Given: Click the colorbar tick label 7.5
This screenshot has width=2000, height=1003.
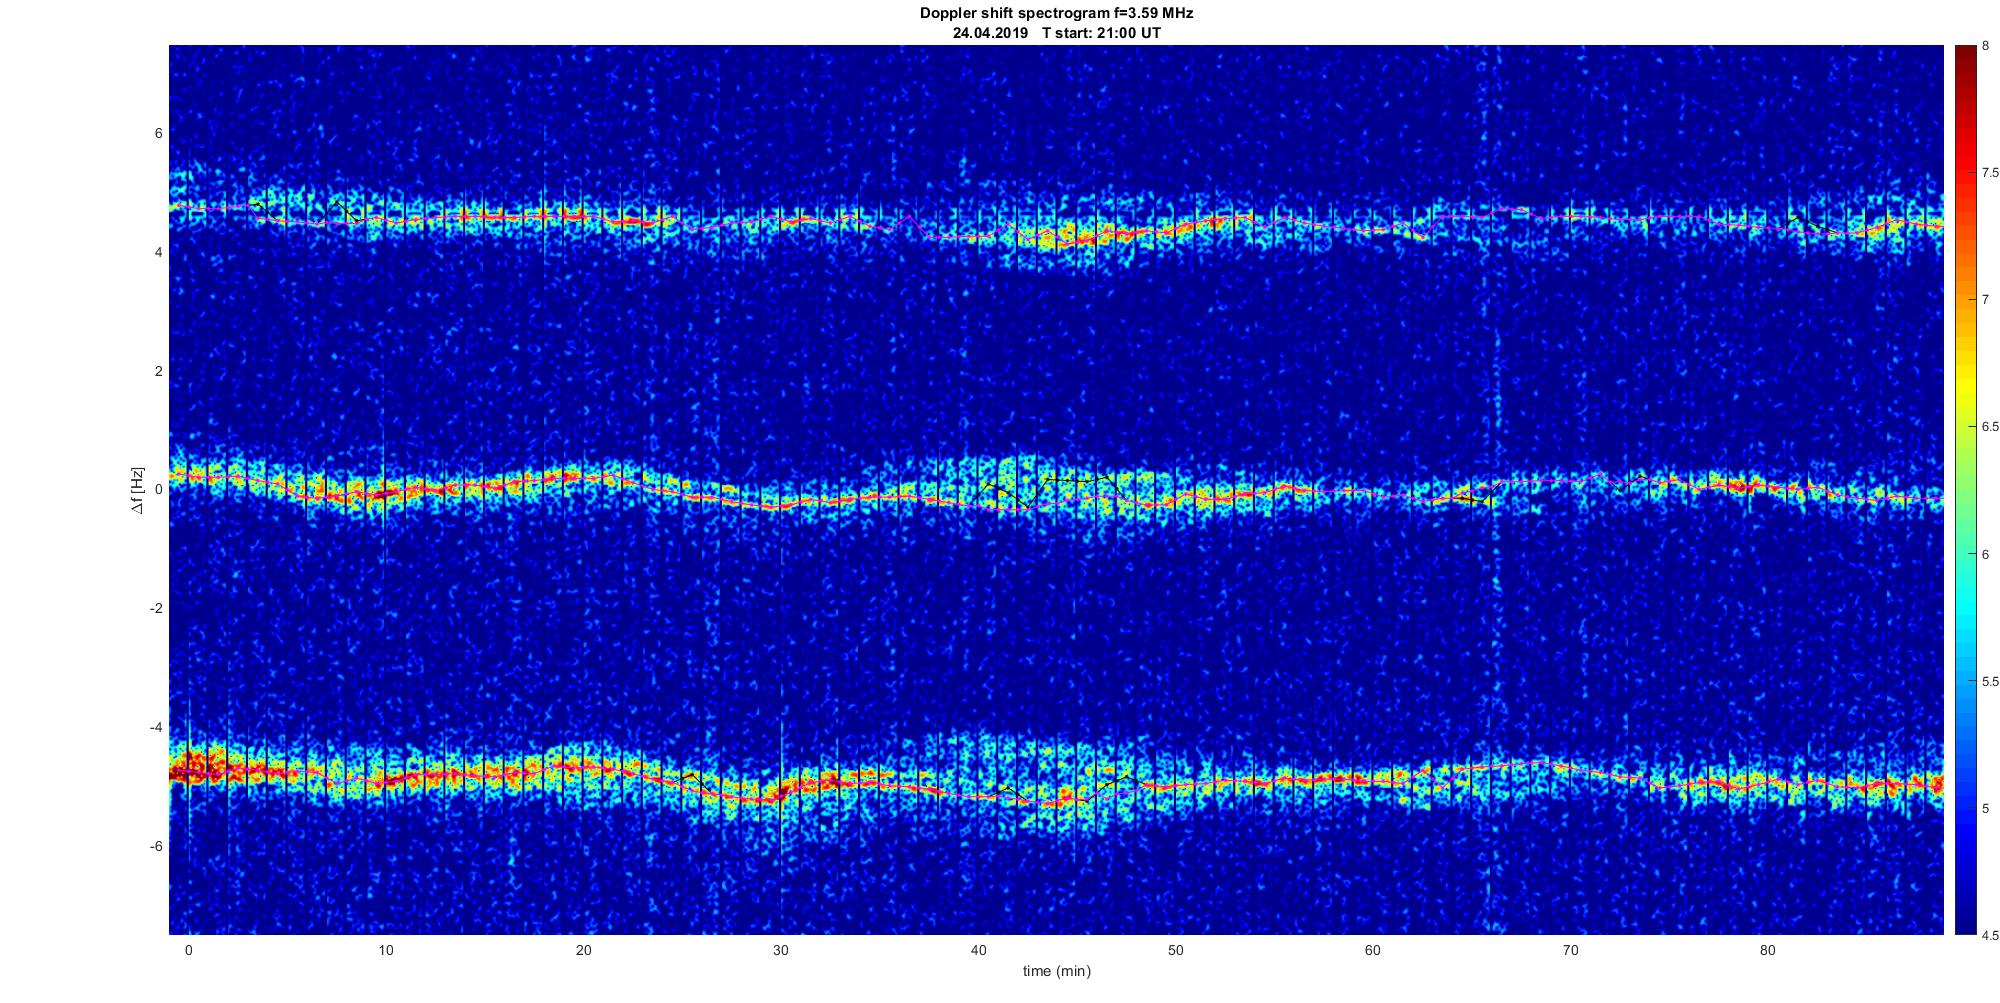Looking at the screenshot, I should click(1990, 173).
